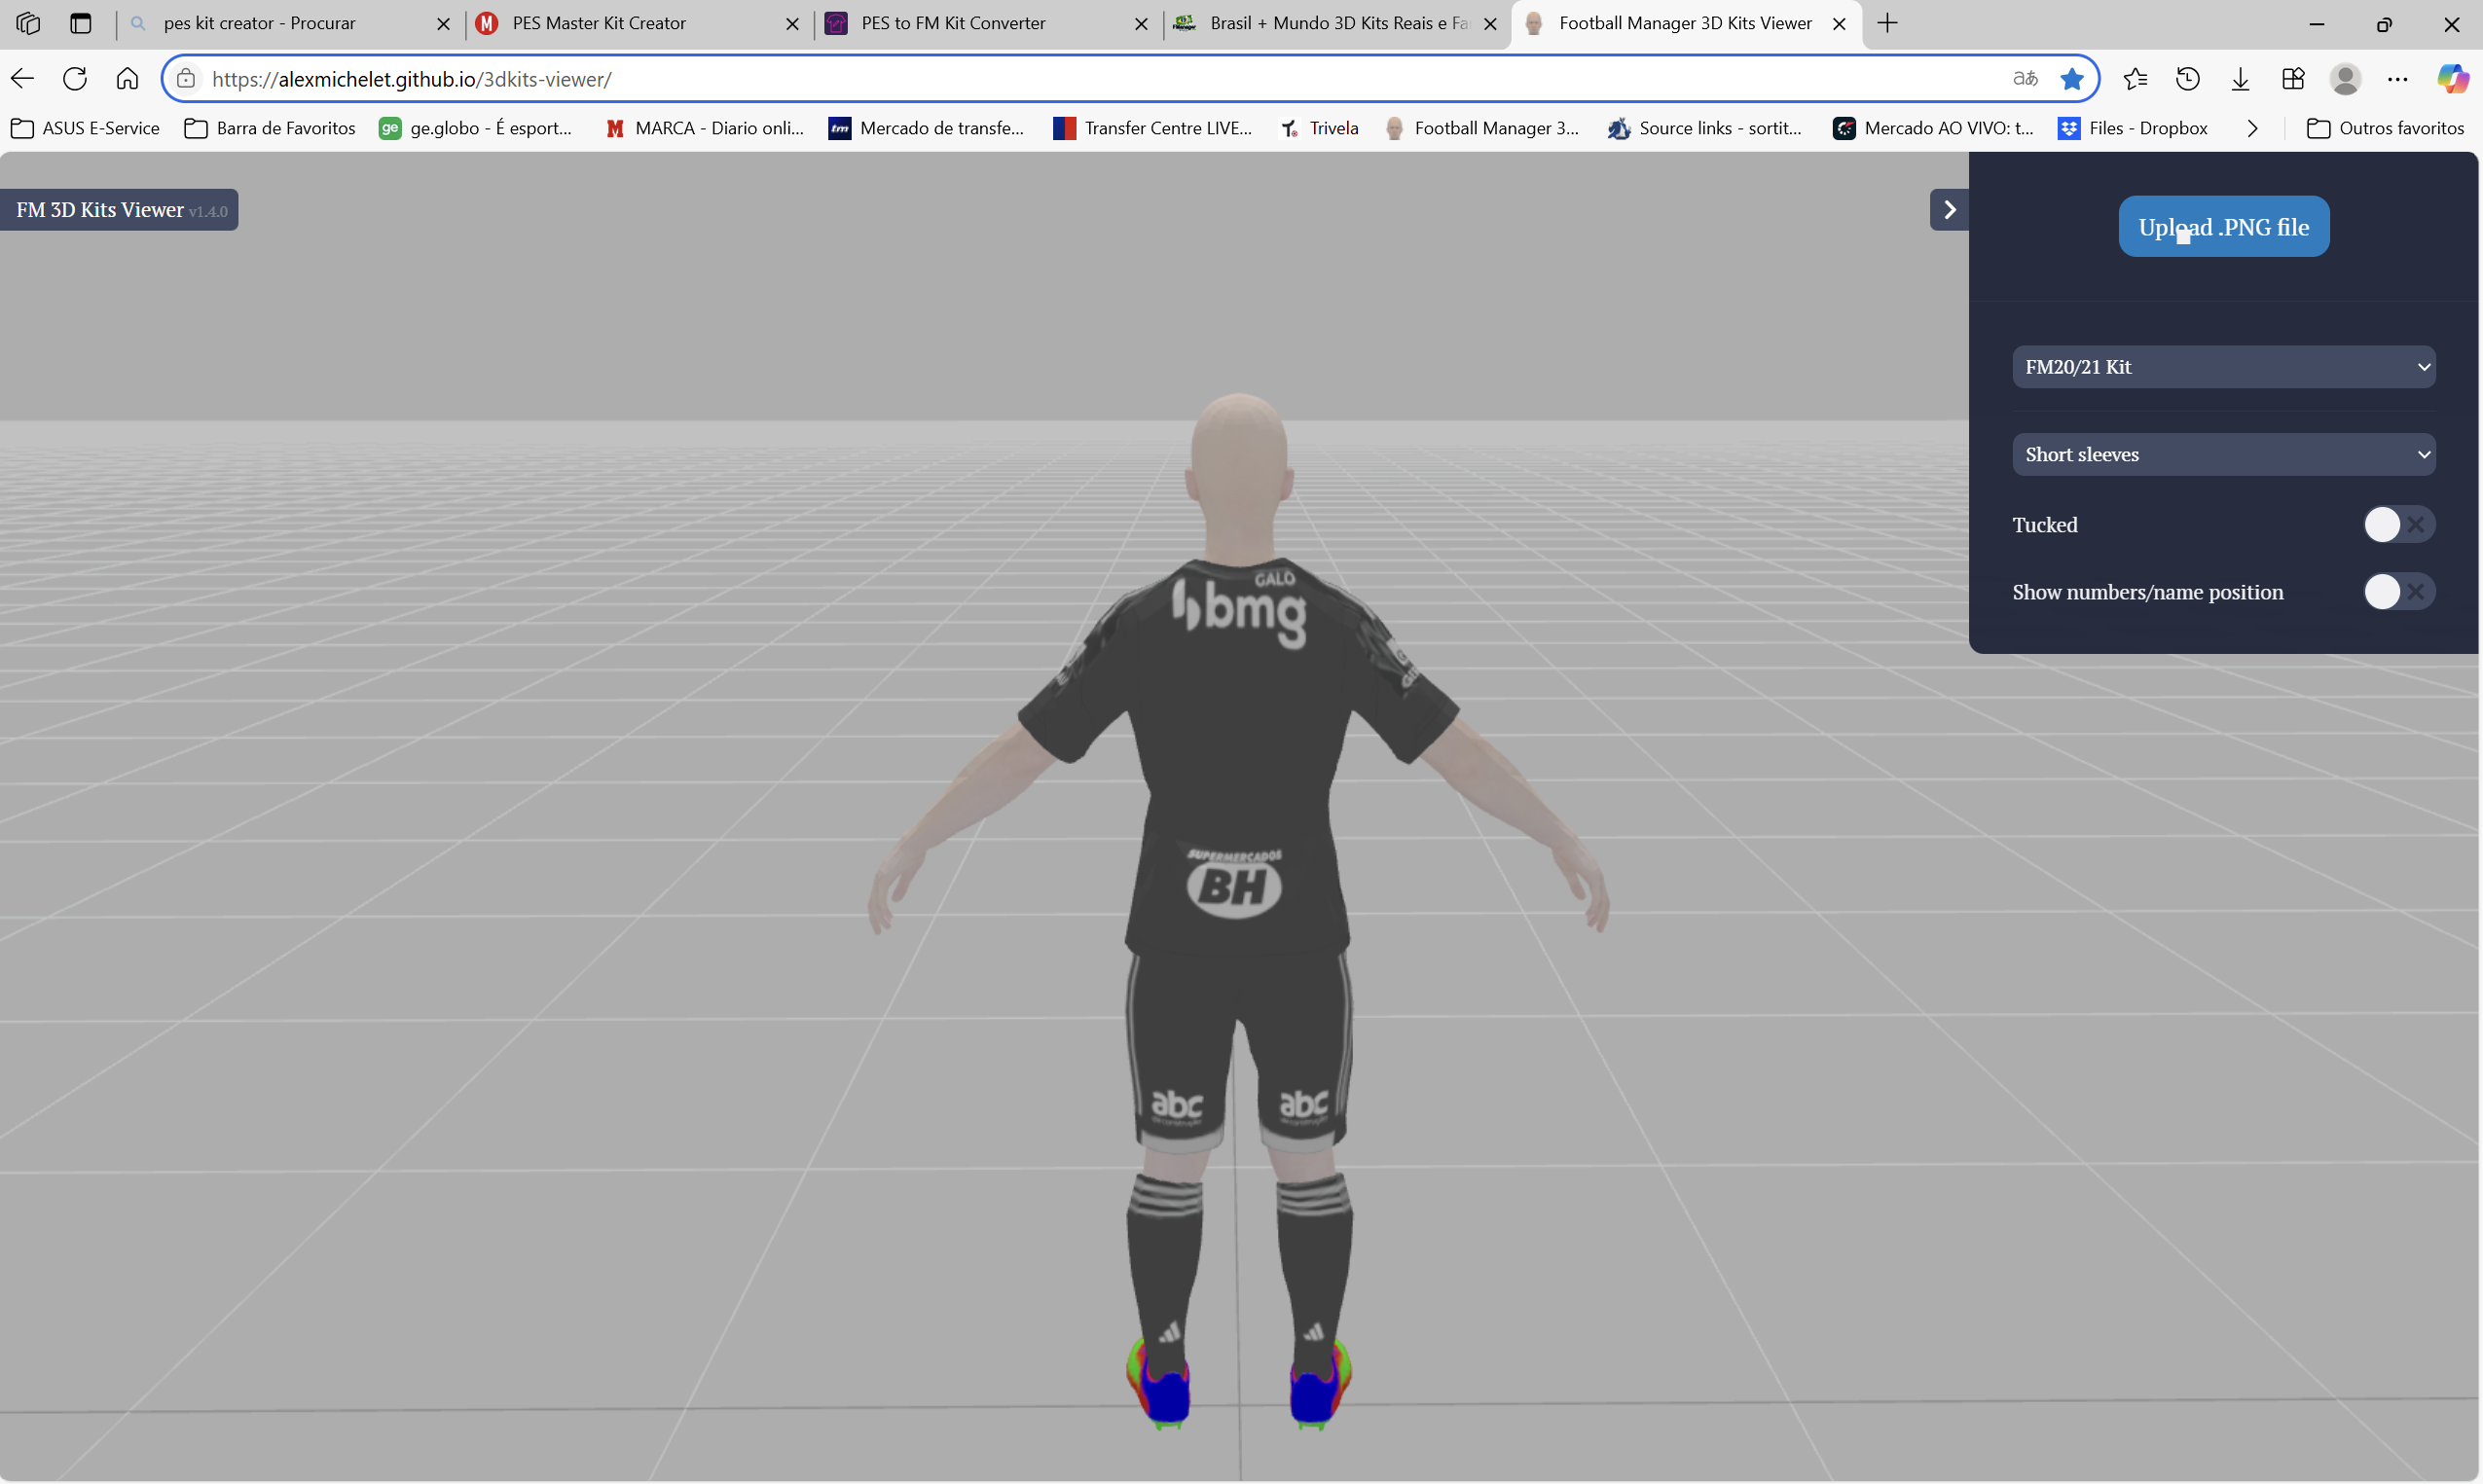The height and width of the screenshot is (1484, 2483).
Task: Click the address bar URL field
Action: (1000, 79)
